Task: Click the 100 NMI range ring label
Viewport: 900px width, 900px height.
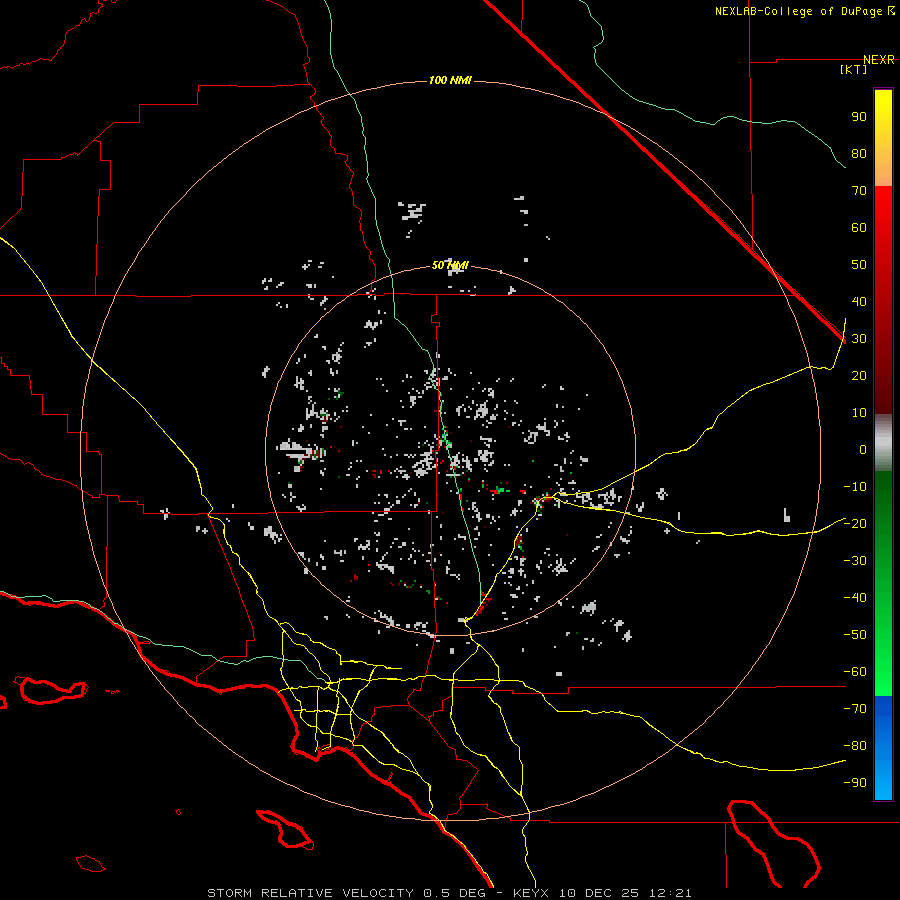Action: tap(450, 80)
